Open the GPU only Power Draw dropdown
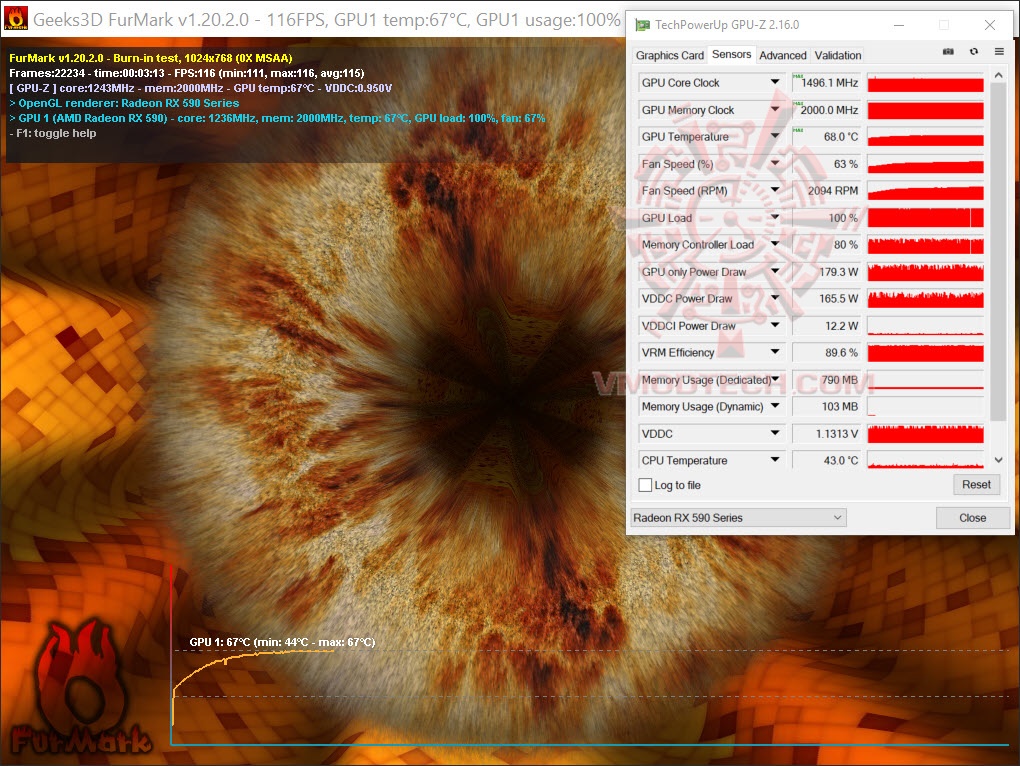The image size is (1020, 766). (775, 272)
